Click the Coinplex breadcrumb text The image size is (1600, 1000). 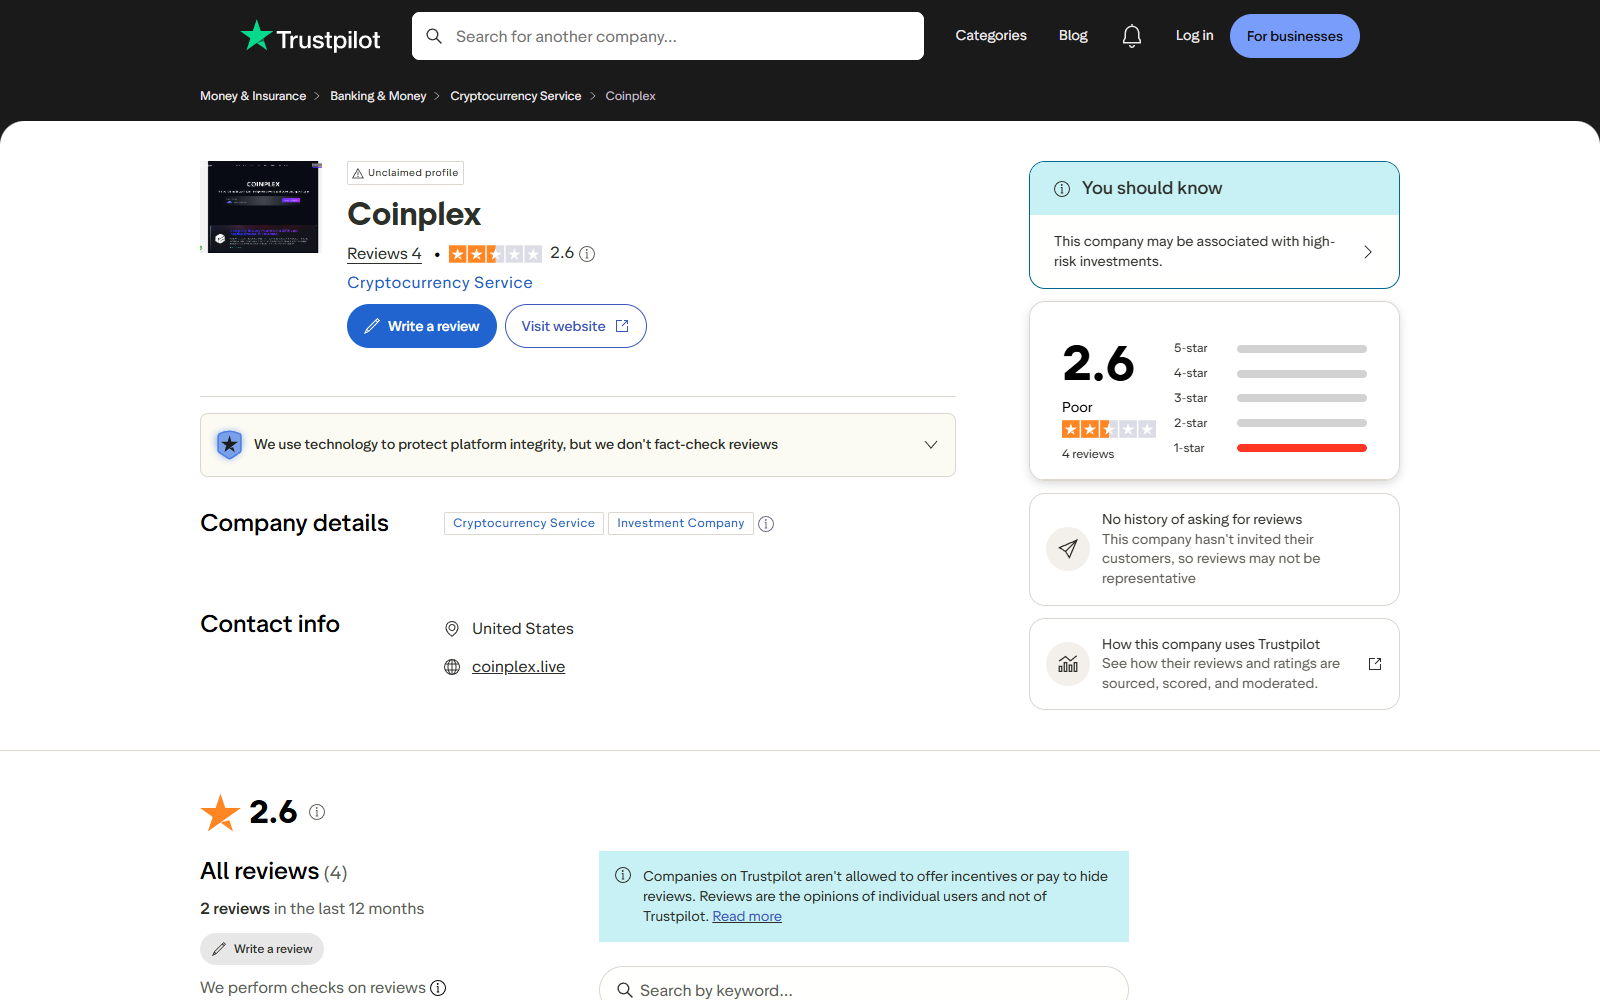point(630,96)
